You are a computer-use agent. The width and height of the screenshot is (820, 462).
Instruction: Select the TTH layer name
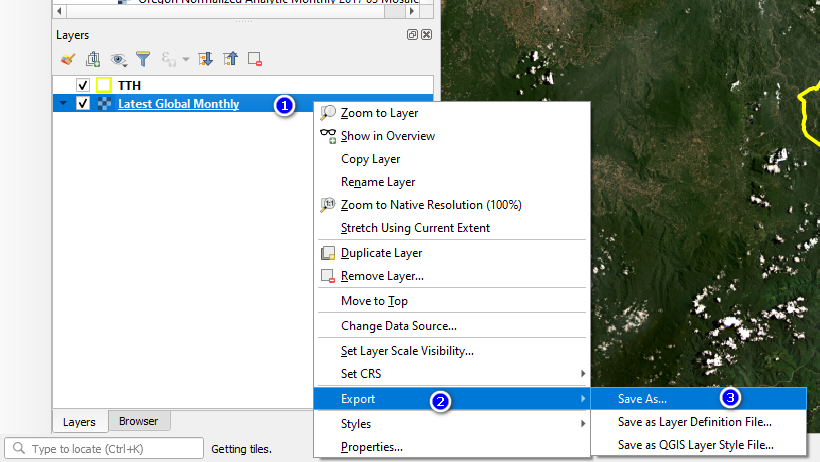(129, 85)
